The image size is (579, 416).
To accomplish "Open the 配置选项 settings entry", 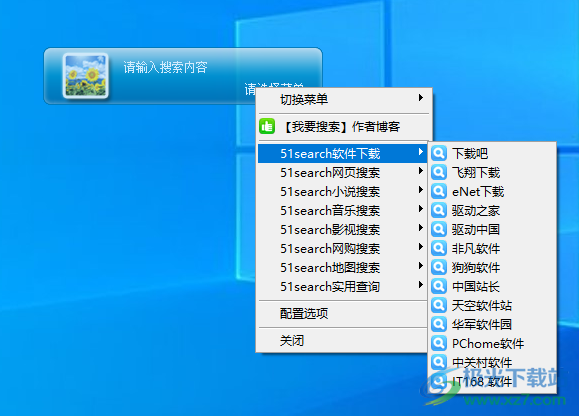I will click(343, 314).
